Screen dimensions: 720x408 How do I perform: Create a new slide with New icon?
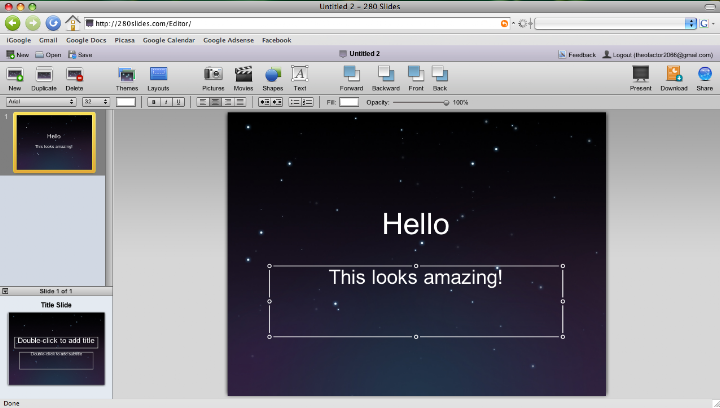tap(15, 78)
